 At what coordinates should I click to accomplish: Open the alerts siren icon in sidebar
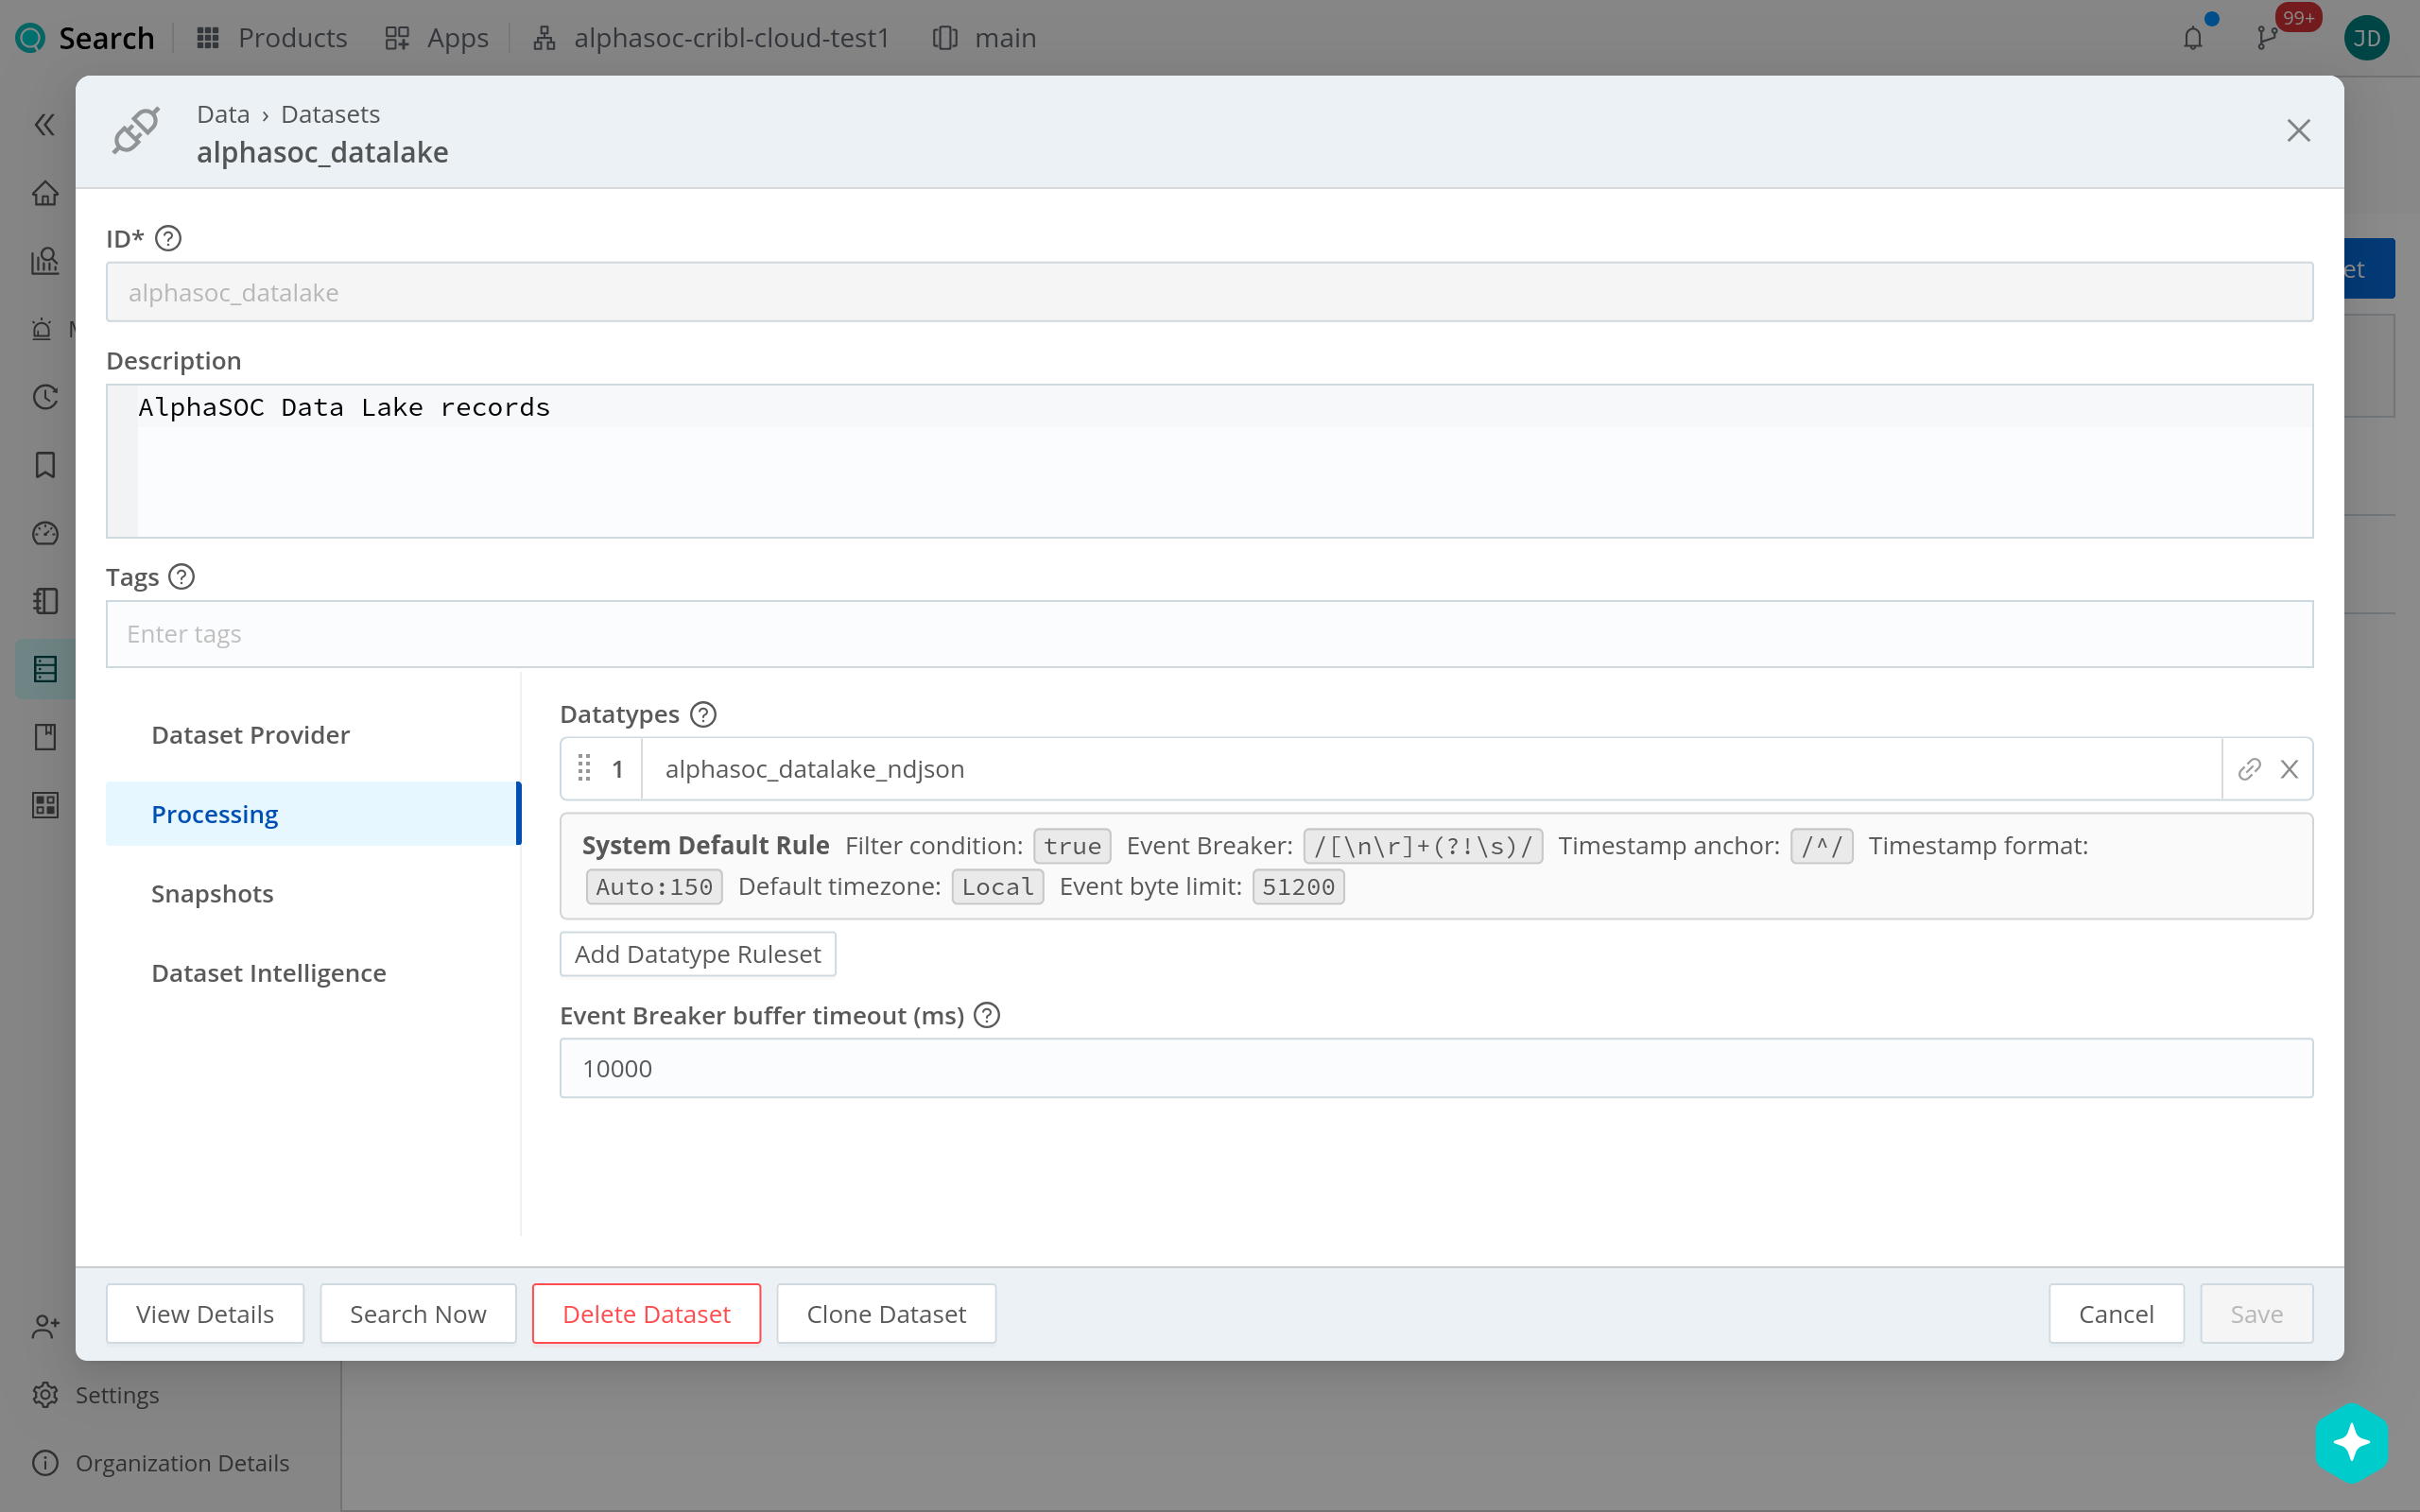[x=42, y=329]
